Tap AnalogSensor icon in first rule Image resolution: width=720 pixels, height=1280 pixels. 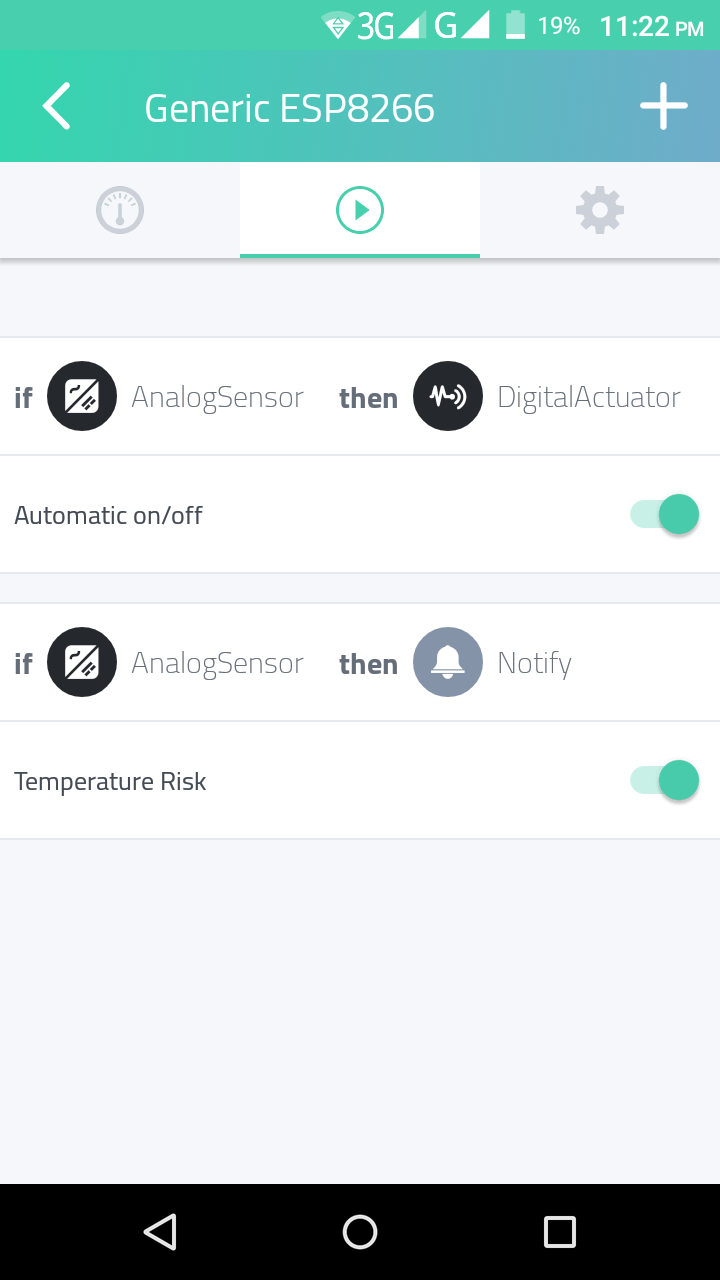pos(82,397)
